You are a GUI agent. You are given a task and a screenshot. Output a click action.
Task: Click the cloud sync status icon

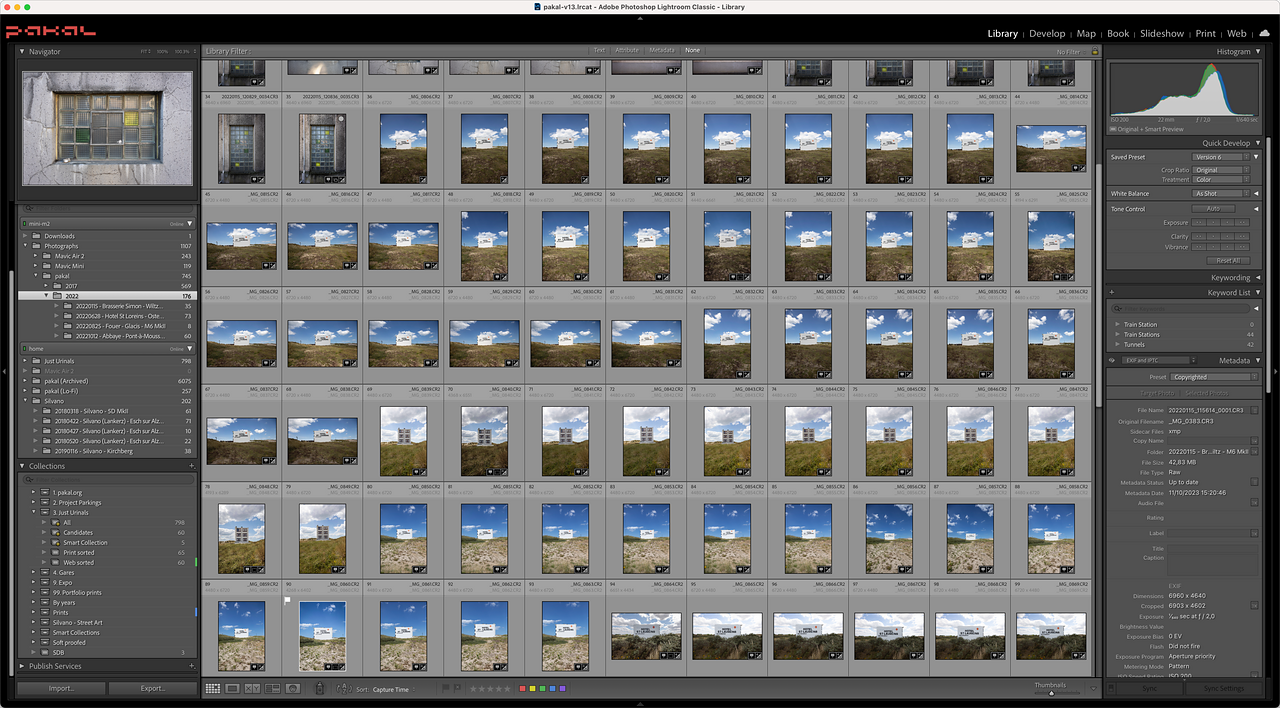1264,33
